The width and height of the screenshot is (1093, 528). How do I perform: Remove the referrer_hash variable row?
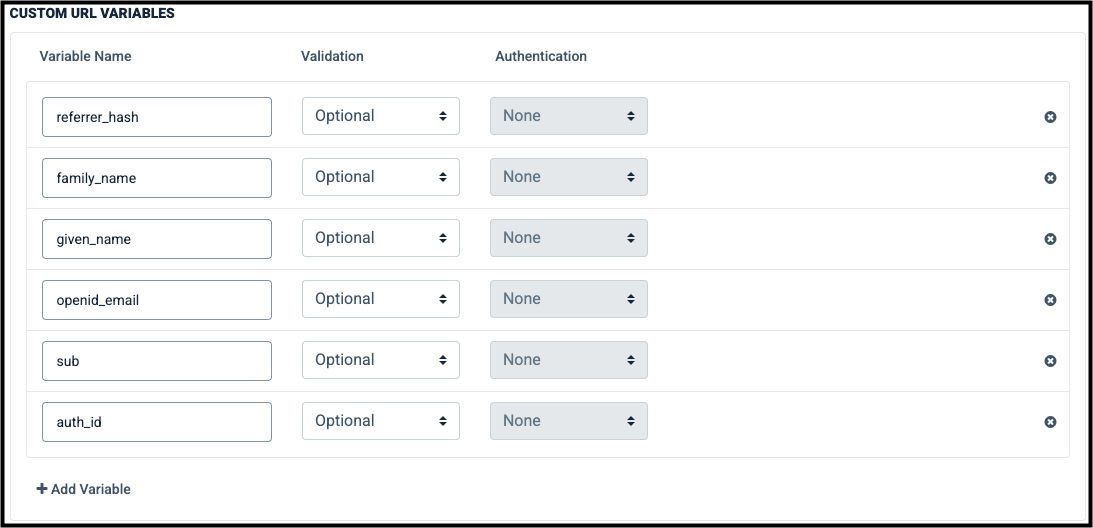pyautogui.click(x=1050, y=117)
